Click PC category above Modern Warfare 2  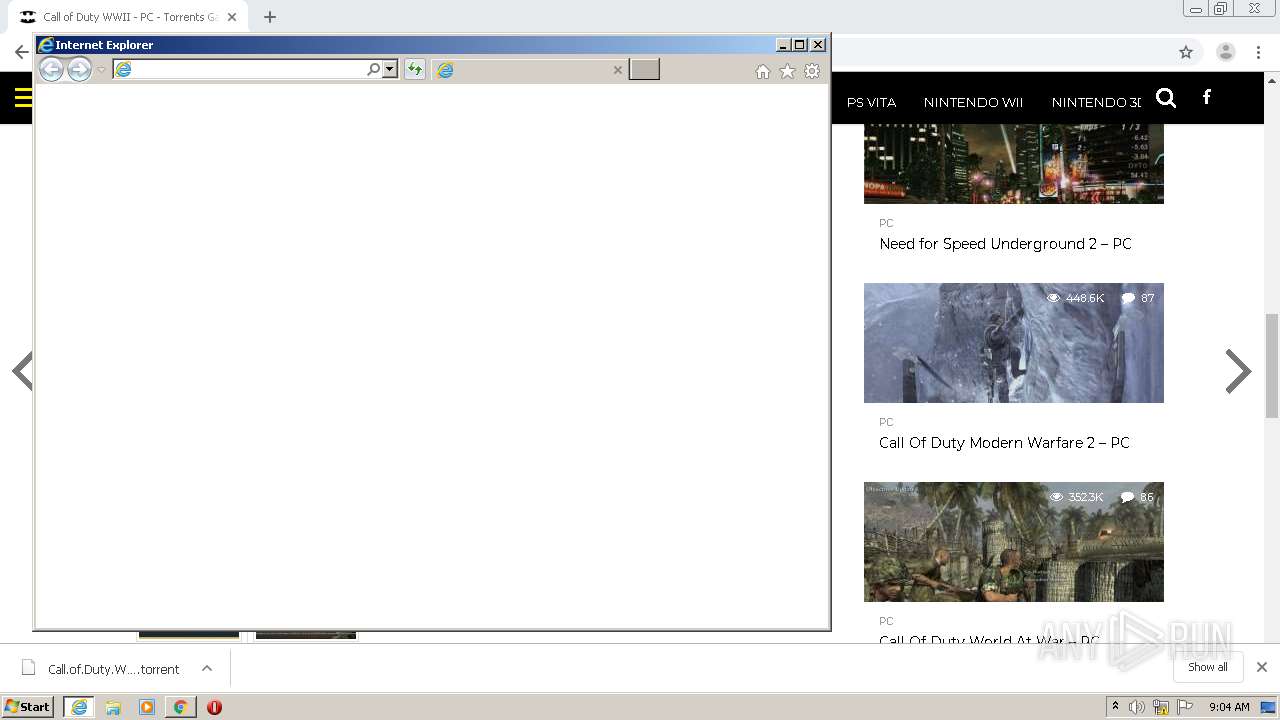tap(886, 422)
